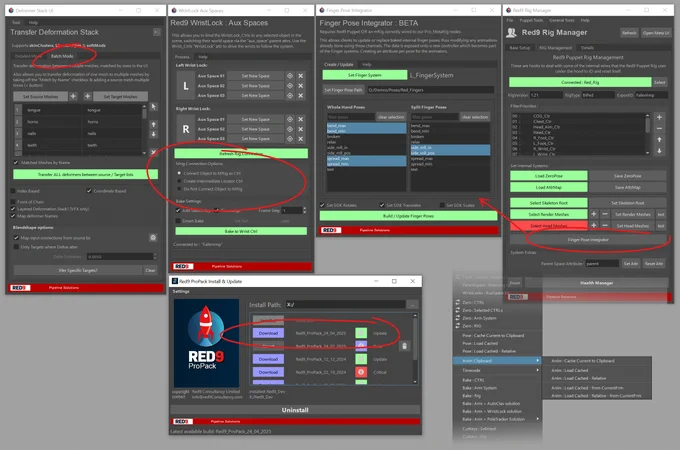Select spread_max in Whole Hand Poses list
The width and height of the screenshot is (680, 450).
366,159
